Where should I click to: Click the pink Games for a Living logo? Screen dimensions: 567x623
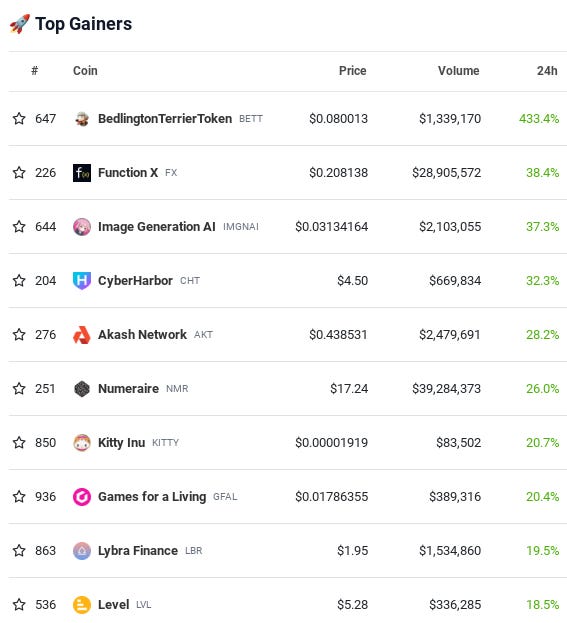pos(82,497)
